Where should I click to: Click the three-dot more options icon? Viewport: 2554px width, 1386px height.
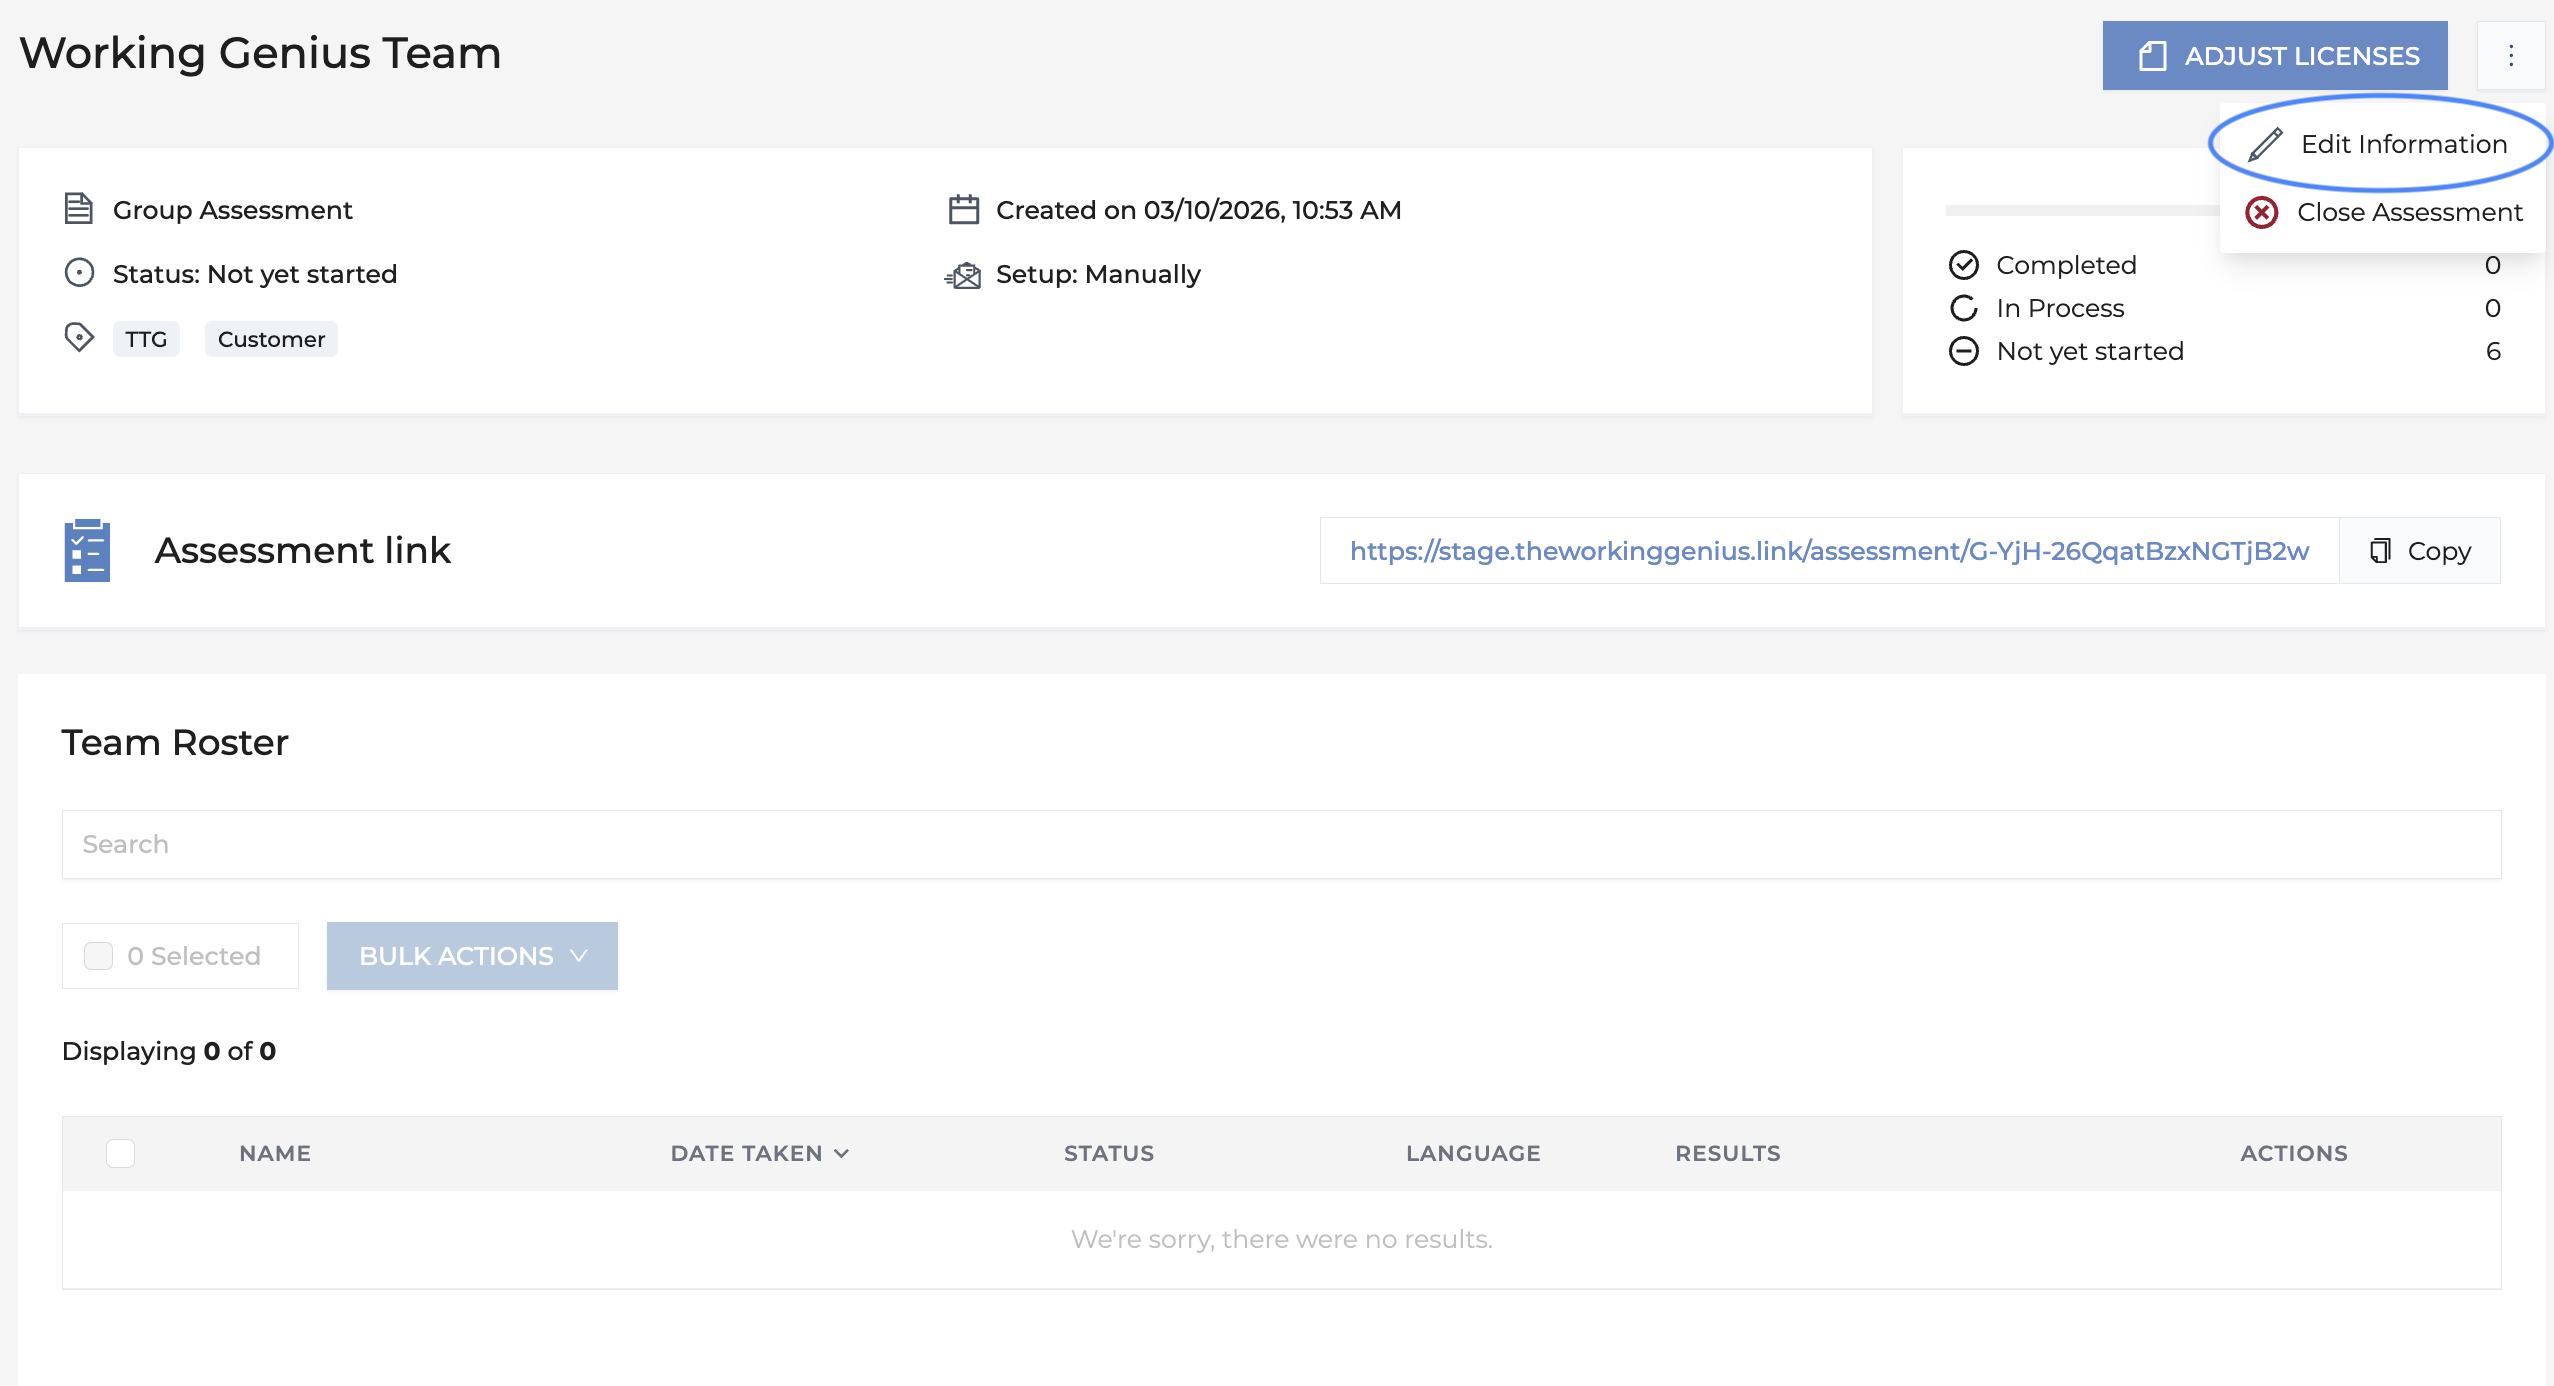pos(2510,55)
